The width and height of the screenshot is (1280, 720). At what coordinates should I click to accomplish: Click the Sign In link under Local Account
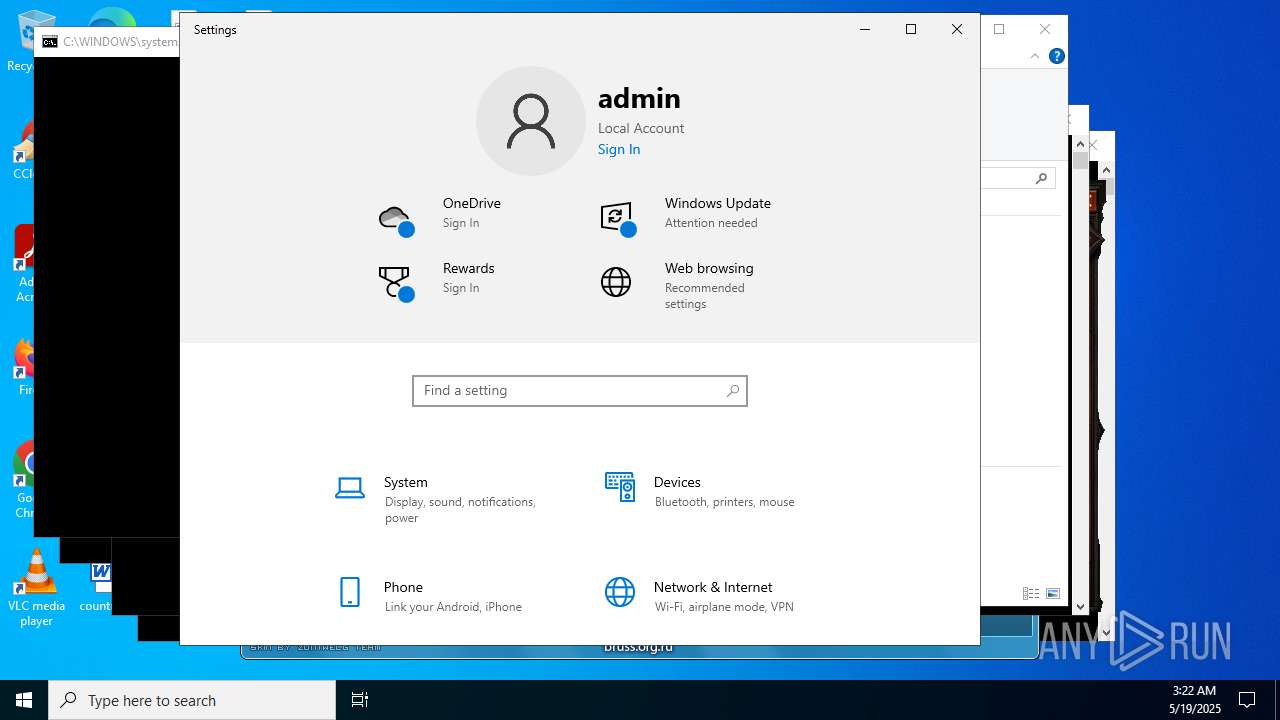[619, 149]
